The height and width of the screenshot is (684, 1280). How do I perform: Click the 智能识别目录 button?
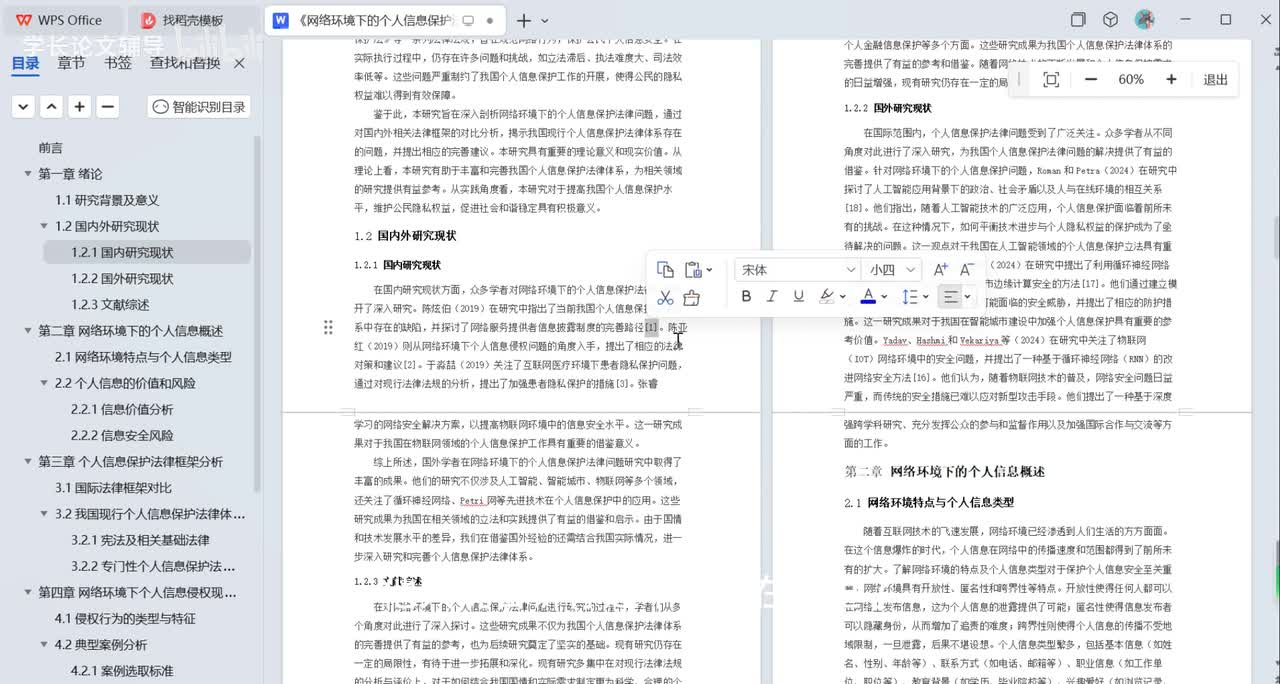(198, 107)
